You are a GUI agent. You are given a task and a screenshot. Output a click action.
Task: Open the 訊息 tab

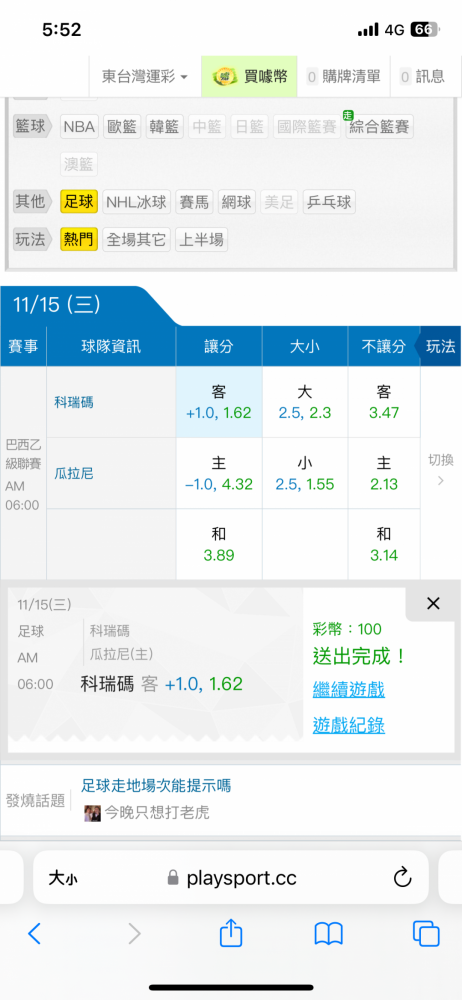tap(422, 77)
